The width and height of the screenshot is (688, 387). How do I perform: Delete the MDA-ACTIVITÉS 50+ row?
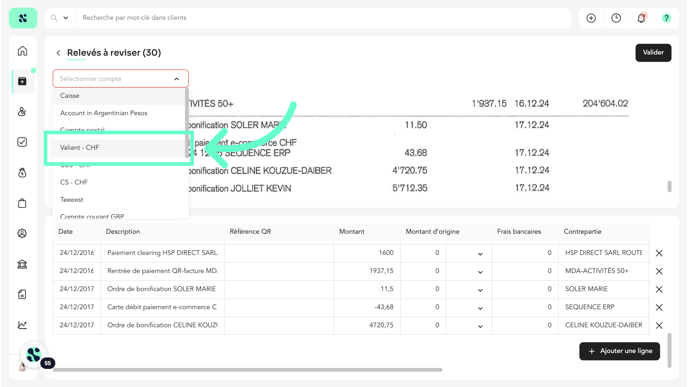[x=659, y=271]
